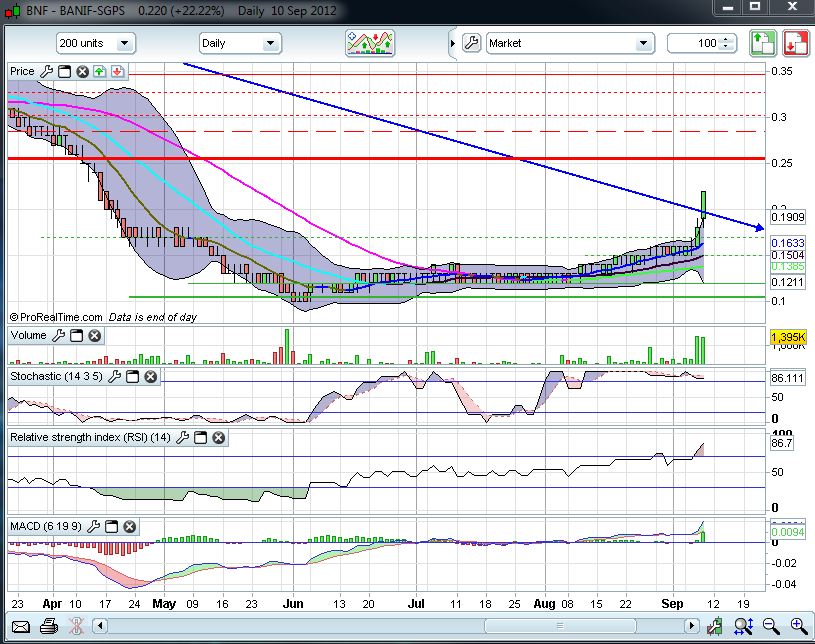This screenshot has height=644, width=815.
Task: Zoom out with the minus magnifier
Action: click(x=770, y=627)
